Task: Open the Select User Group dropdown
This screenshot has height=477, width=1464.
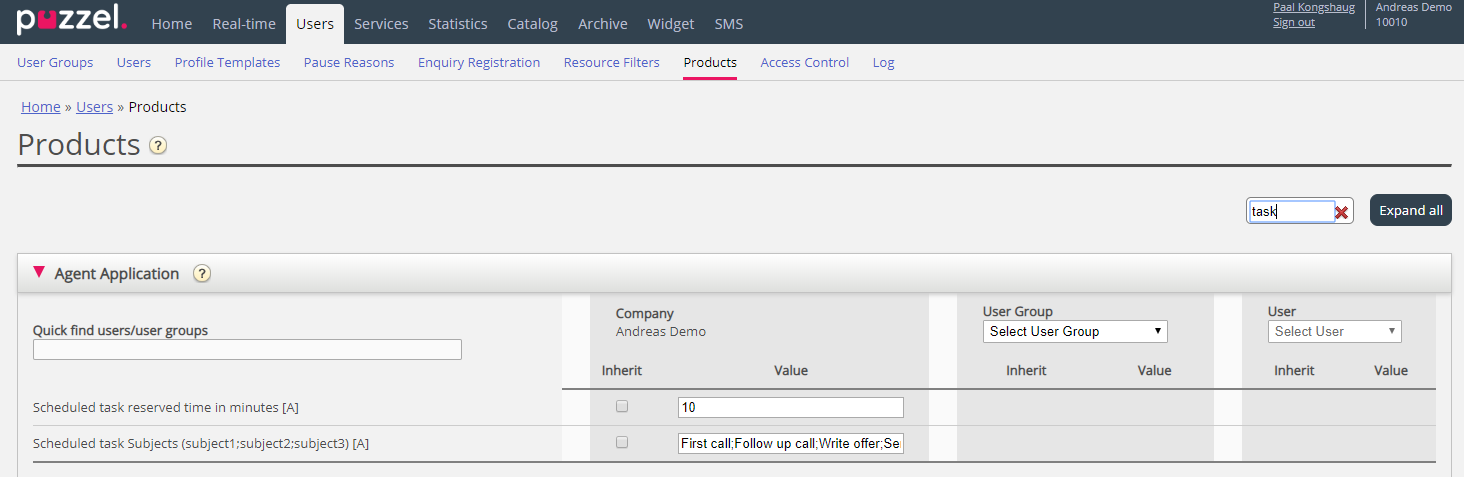Action: click(1075, 332)
